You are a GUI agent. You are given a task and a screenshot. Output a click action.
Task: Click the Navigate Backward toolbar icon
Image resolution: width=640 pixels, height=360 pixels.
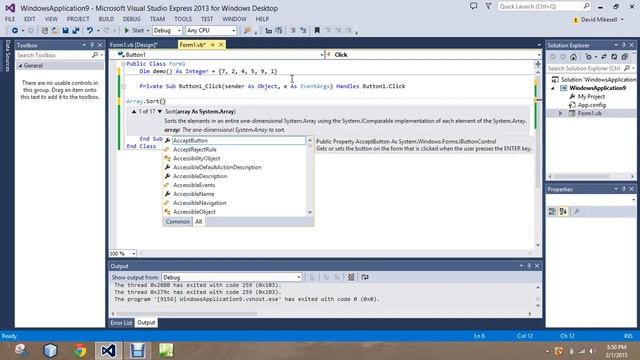(x=15, y=31)
